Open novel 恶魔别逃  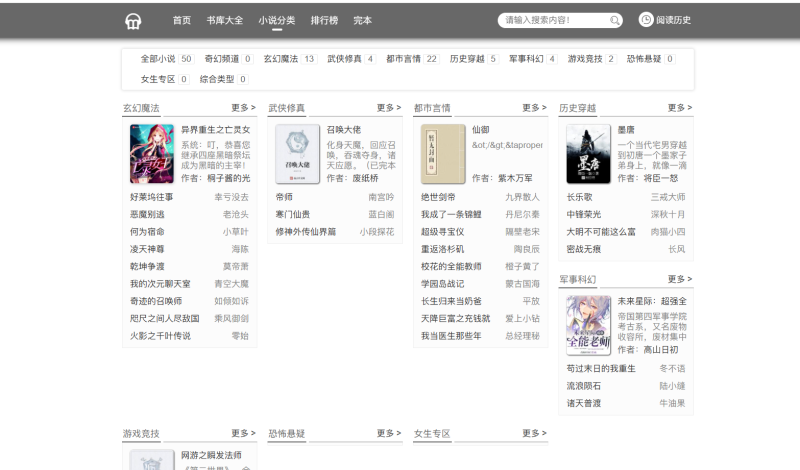pos(147,214)
